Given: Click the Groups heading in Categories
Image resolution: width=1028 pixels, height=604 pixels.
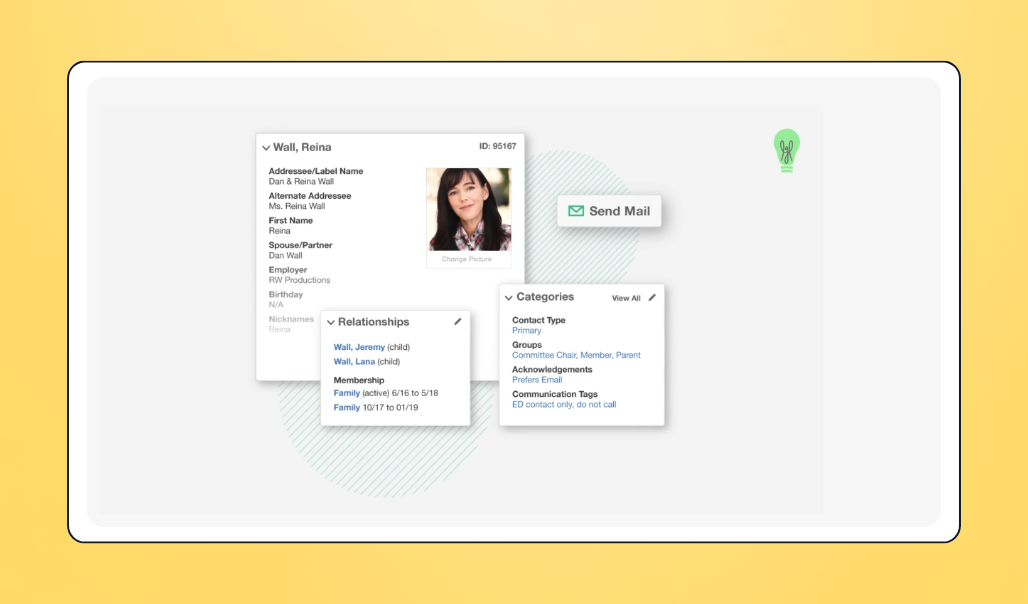Looking at the screenshot, I should click(x=526, y=345).
